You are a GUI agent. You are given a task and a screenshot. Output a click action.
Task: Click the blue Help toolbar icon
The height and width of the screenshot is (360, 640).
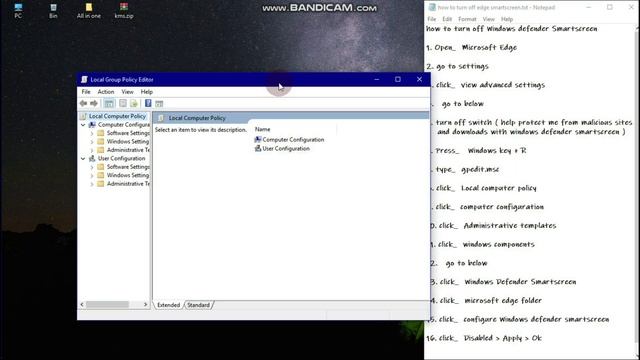[148, 104]
